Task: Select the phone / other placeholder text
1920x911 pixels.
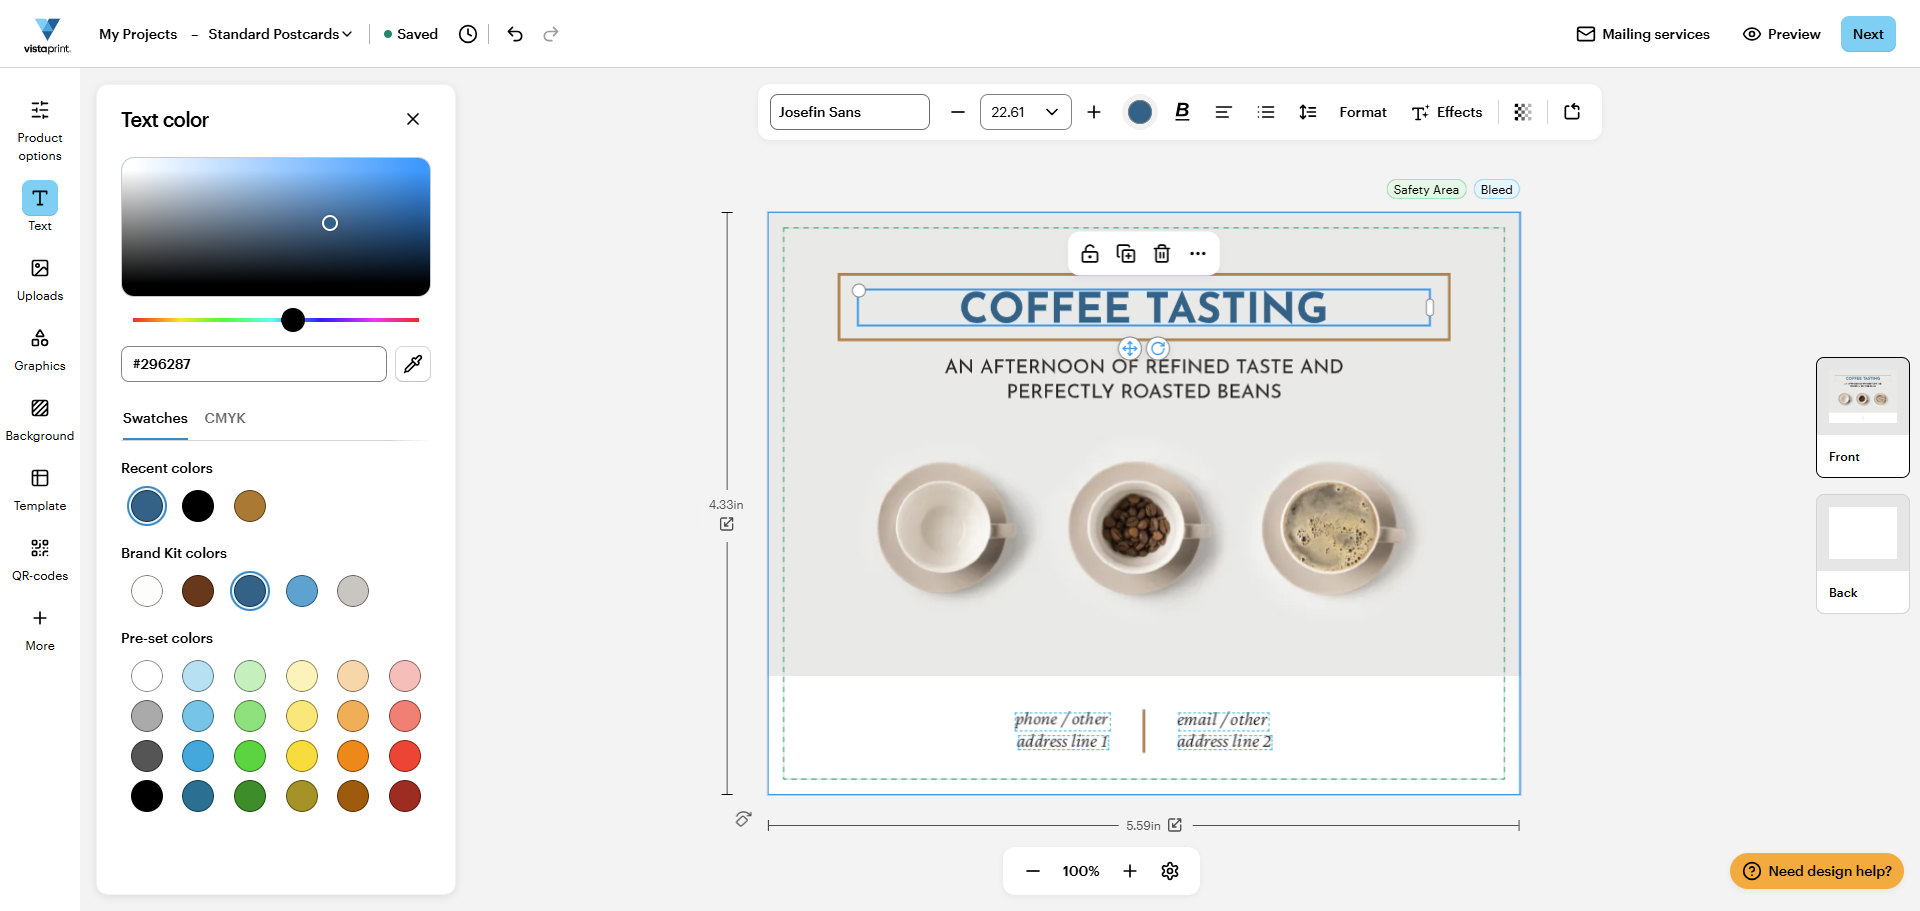Action: coord(1062,719)
